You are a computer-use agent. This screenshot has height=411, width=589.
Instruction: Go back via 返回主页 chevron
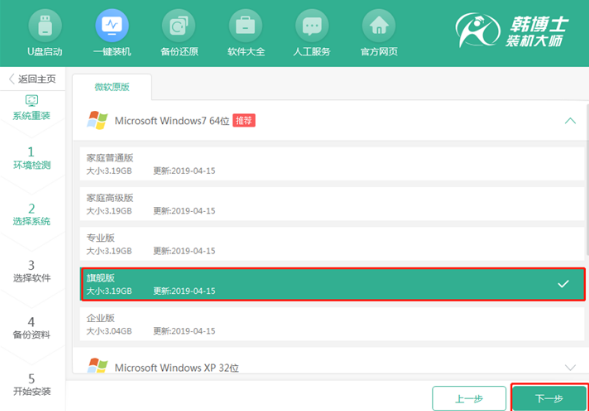(x=12, y=79)
